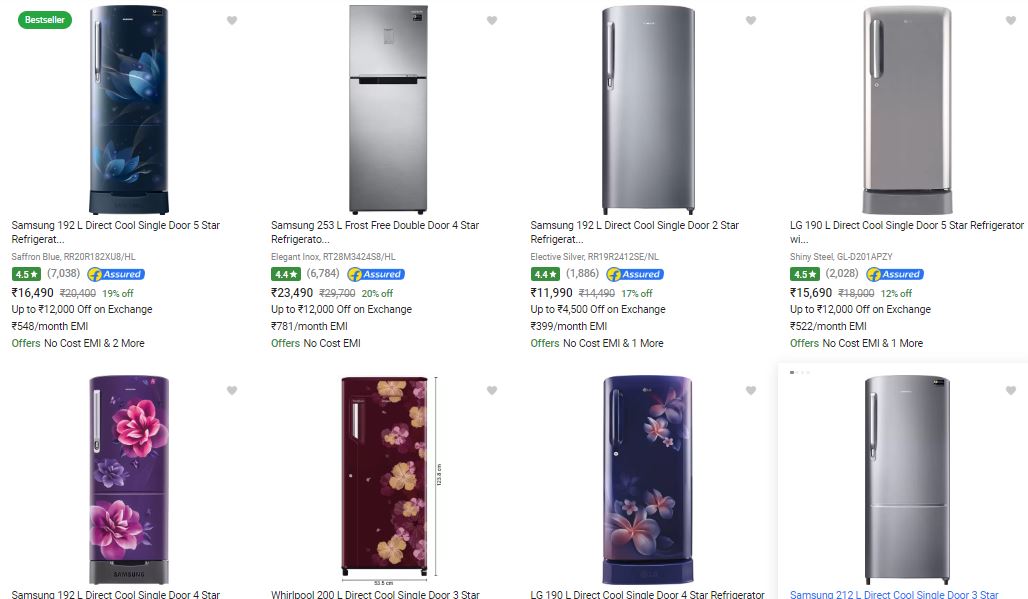Toggle wishlist heart on Samsung 253 L refrigerator
Image resolution: width=1028 pixels, height=599 pixels.
492,21
